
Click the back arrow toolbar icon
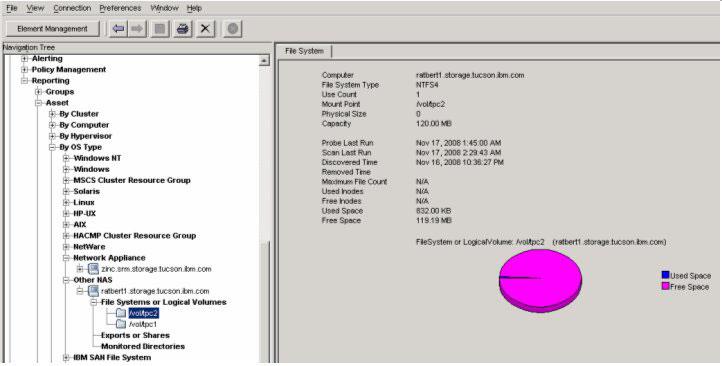pyautogui.click(x=119, y=29)
